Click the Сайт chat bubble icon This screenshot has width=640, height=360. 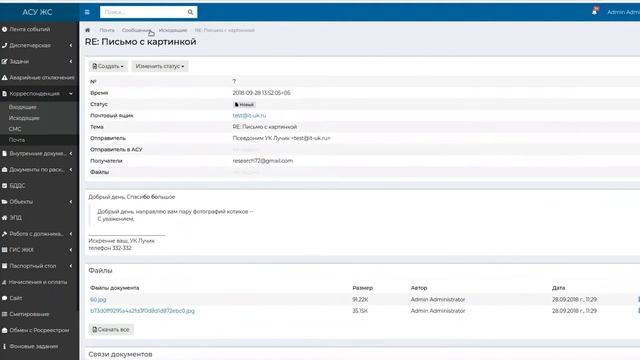4,298
